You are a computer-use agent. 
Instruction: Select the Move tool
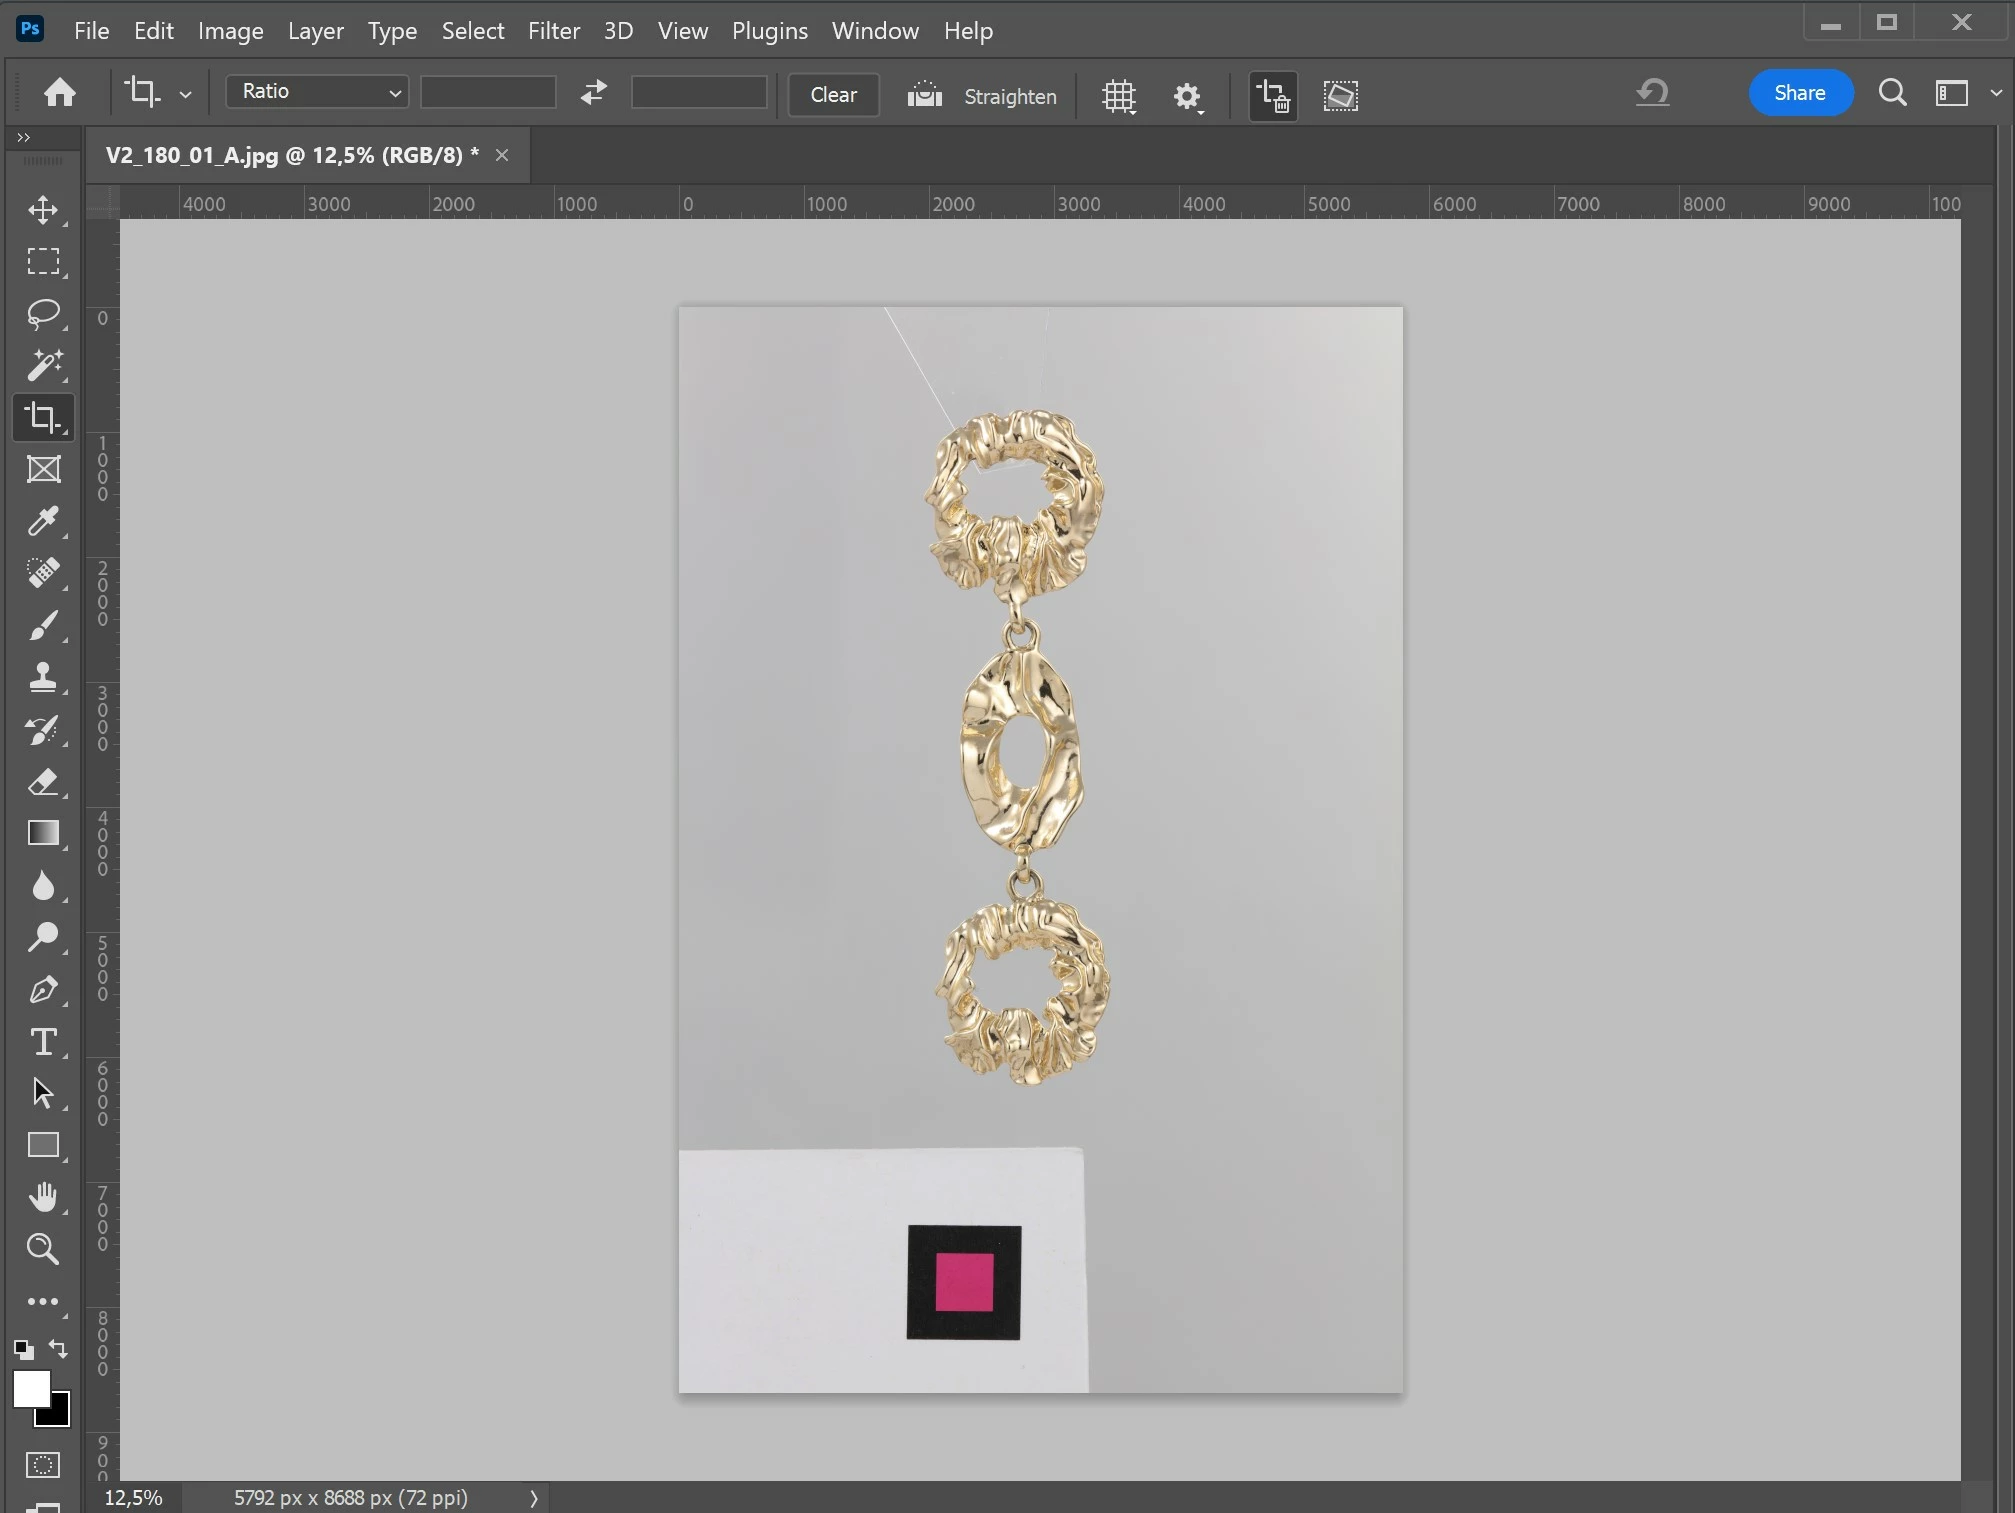[x=42, y=210]
